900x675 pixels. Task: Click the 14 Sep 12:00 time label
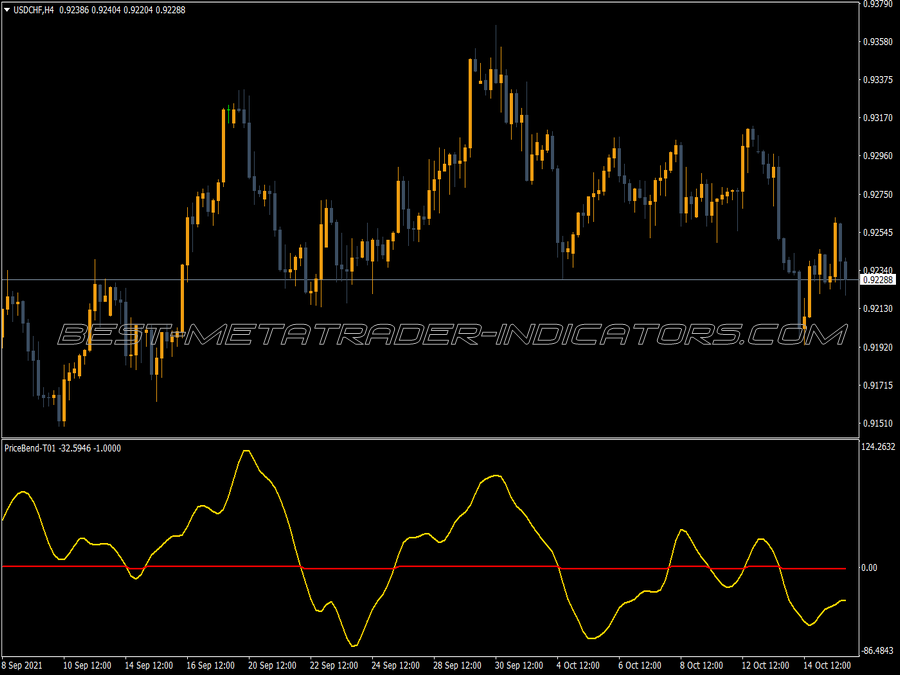coord(149,666)
